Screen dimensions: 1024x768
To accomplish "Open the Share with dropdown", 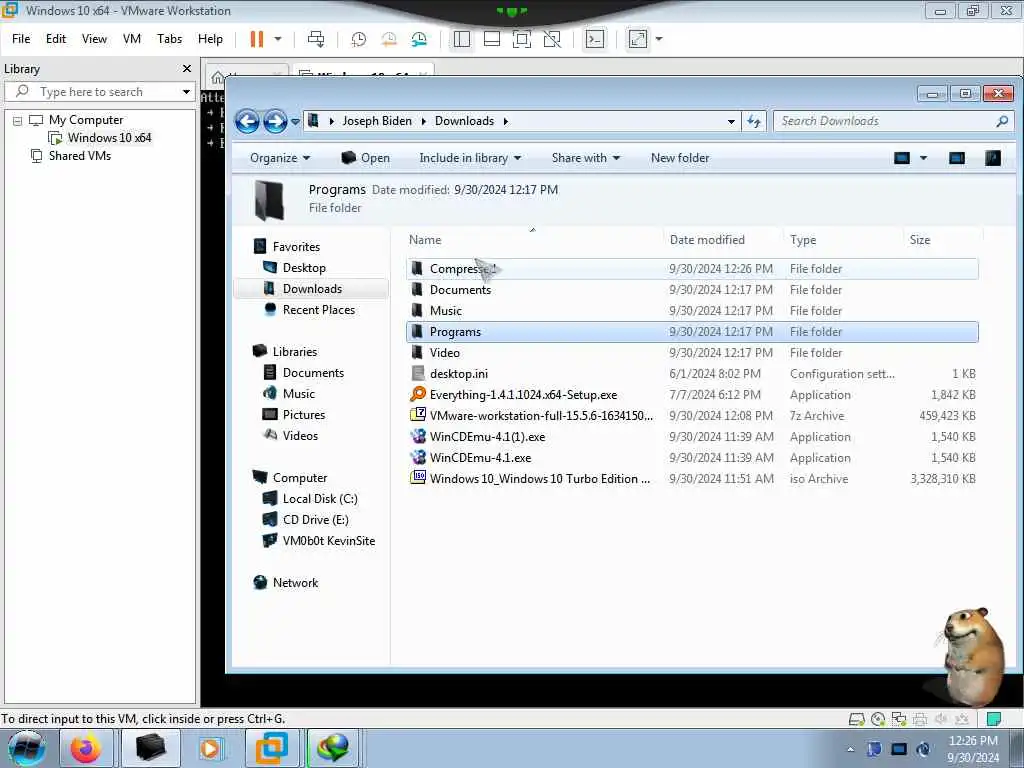I will 585,158.
